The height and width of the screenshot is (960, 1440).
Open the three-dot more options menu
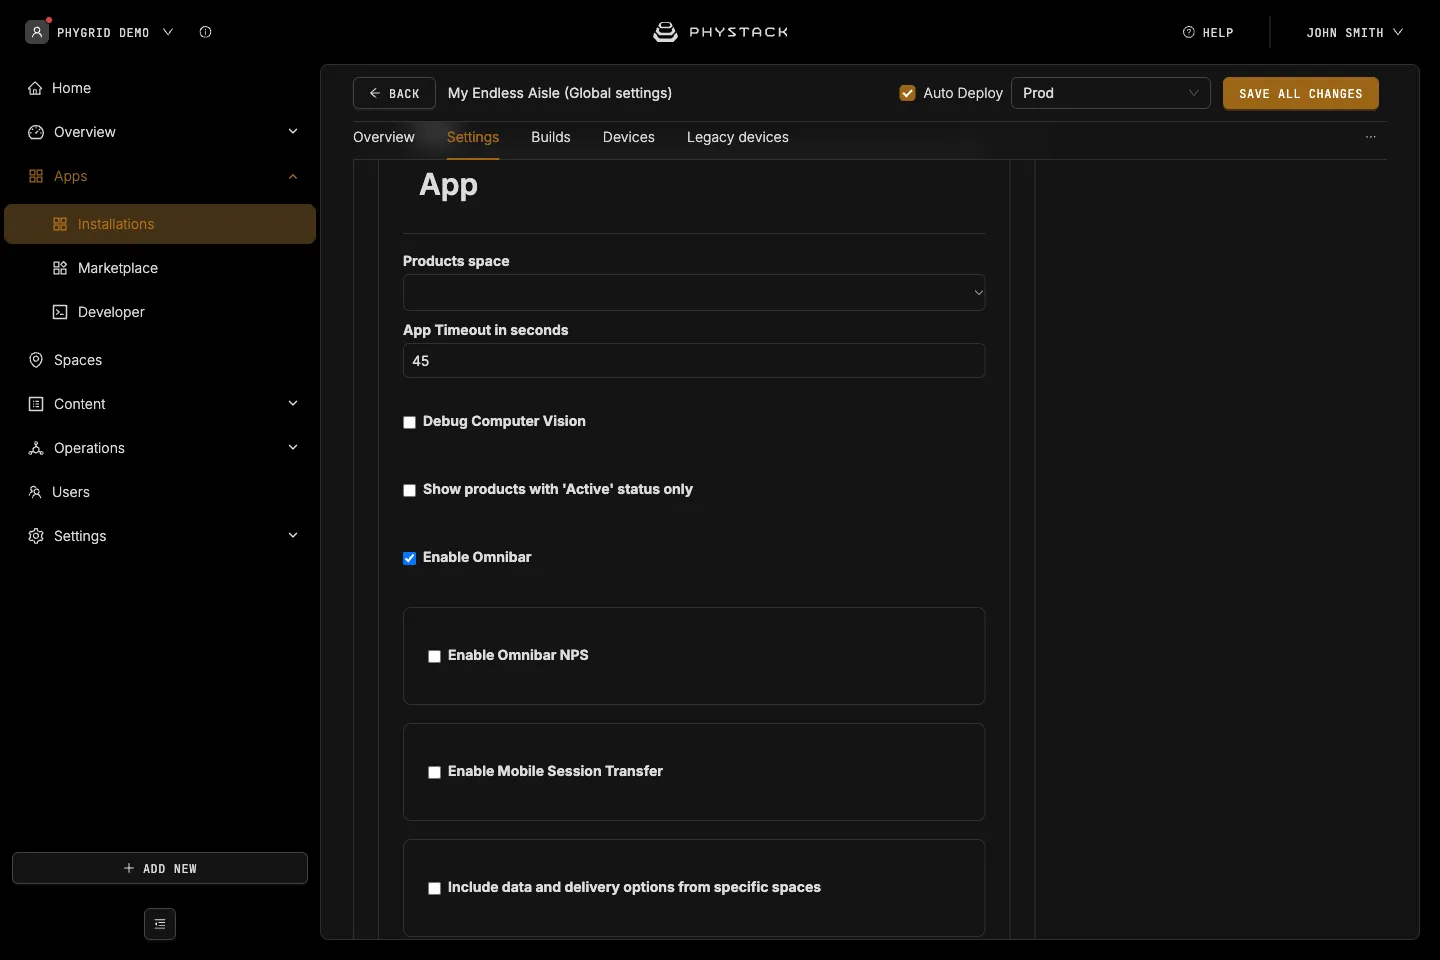point(1371,137)
